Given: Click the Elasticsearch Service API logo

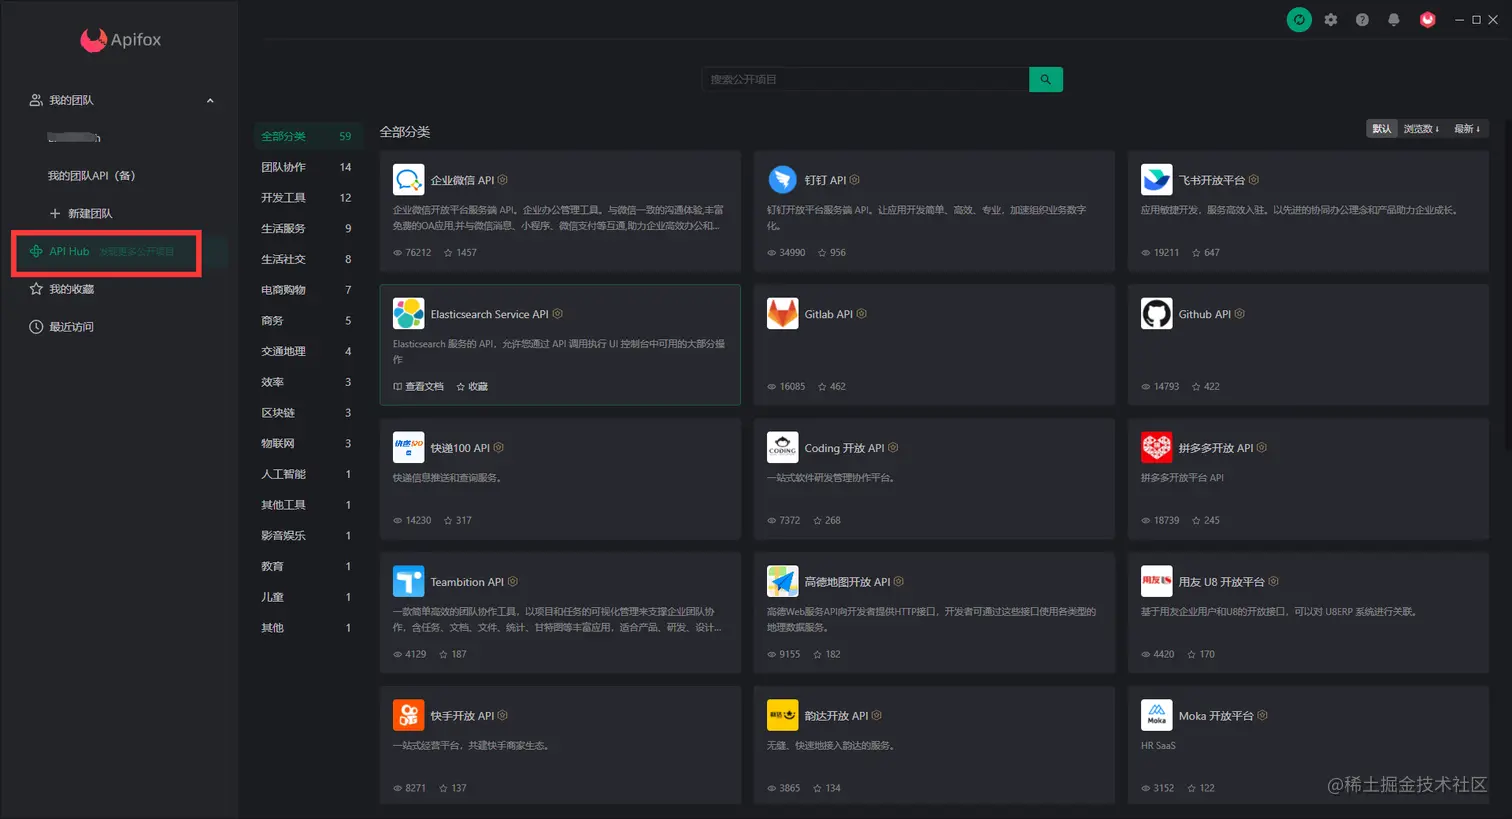Looking at the screenshot, I should (409, 314).
